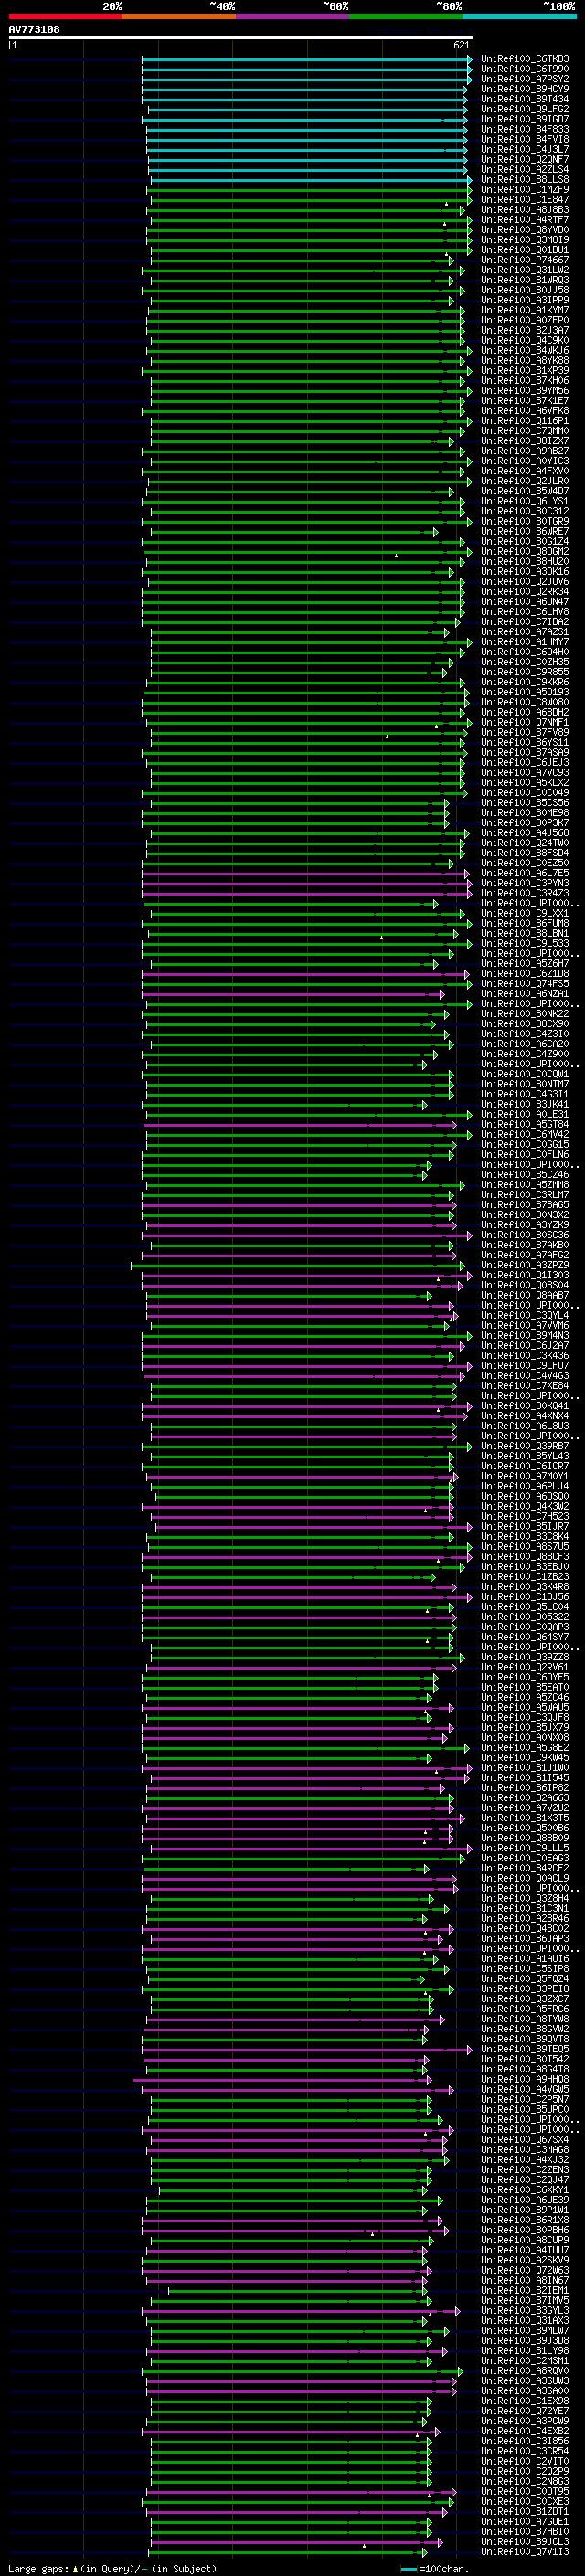Select hit label UniRef100_B8LBN1
Viewport: 585px width, 2576px height.
[524, 933]
